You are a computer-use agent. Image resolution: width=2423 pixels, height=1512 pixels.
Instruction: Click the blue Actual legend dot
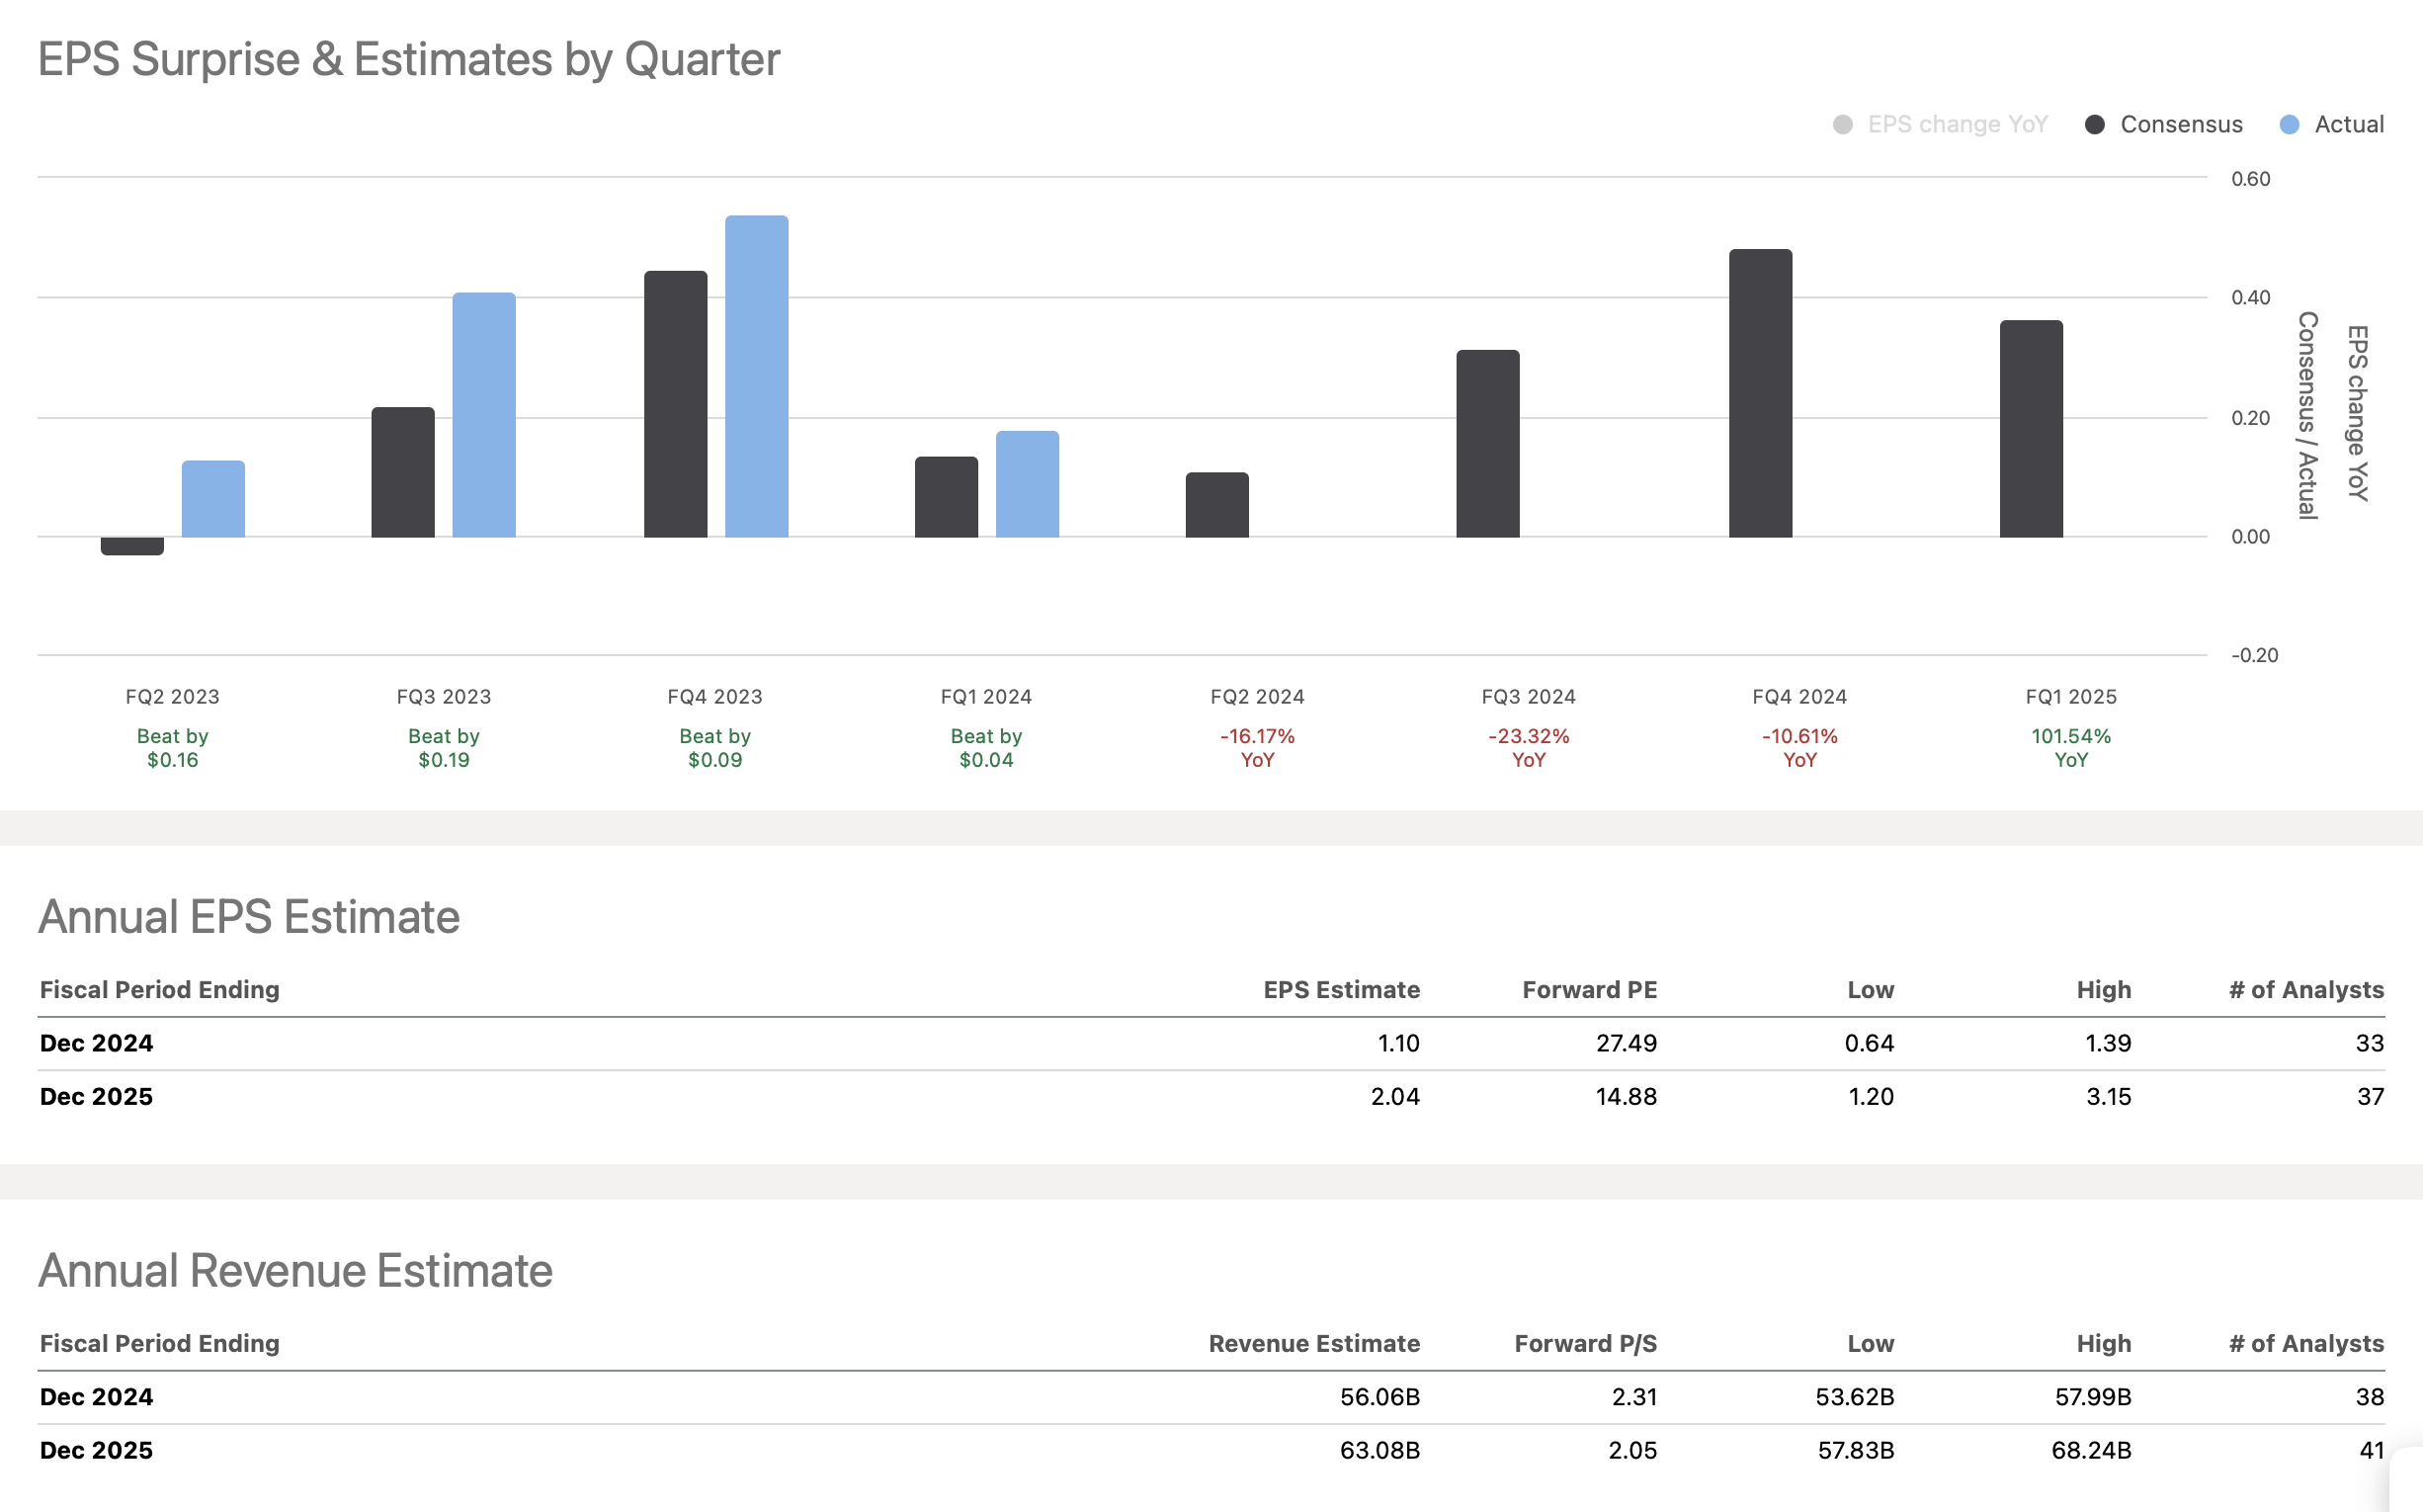pos(2289,124)
